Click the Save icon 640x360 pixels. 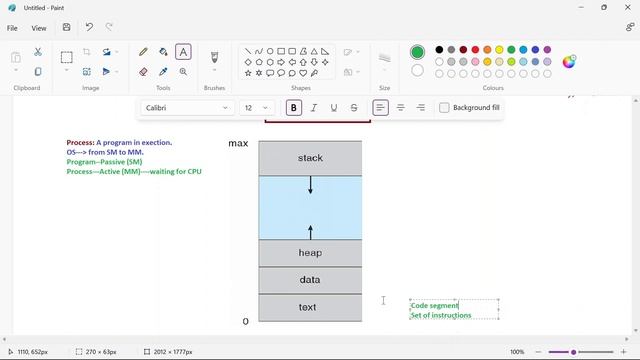pyautogui.click(x=67, y=27)
